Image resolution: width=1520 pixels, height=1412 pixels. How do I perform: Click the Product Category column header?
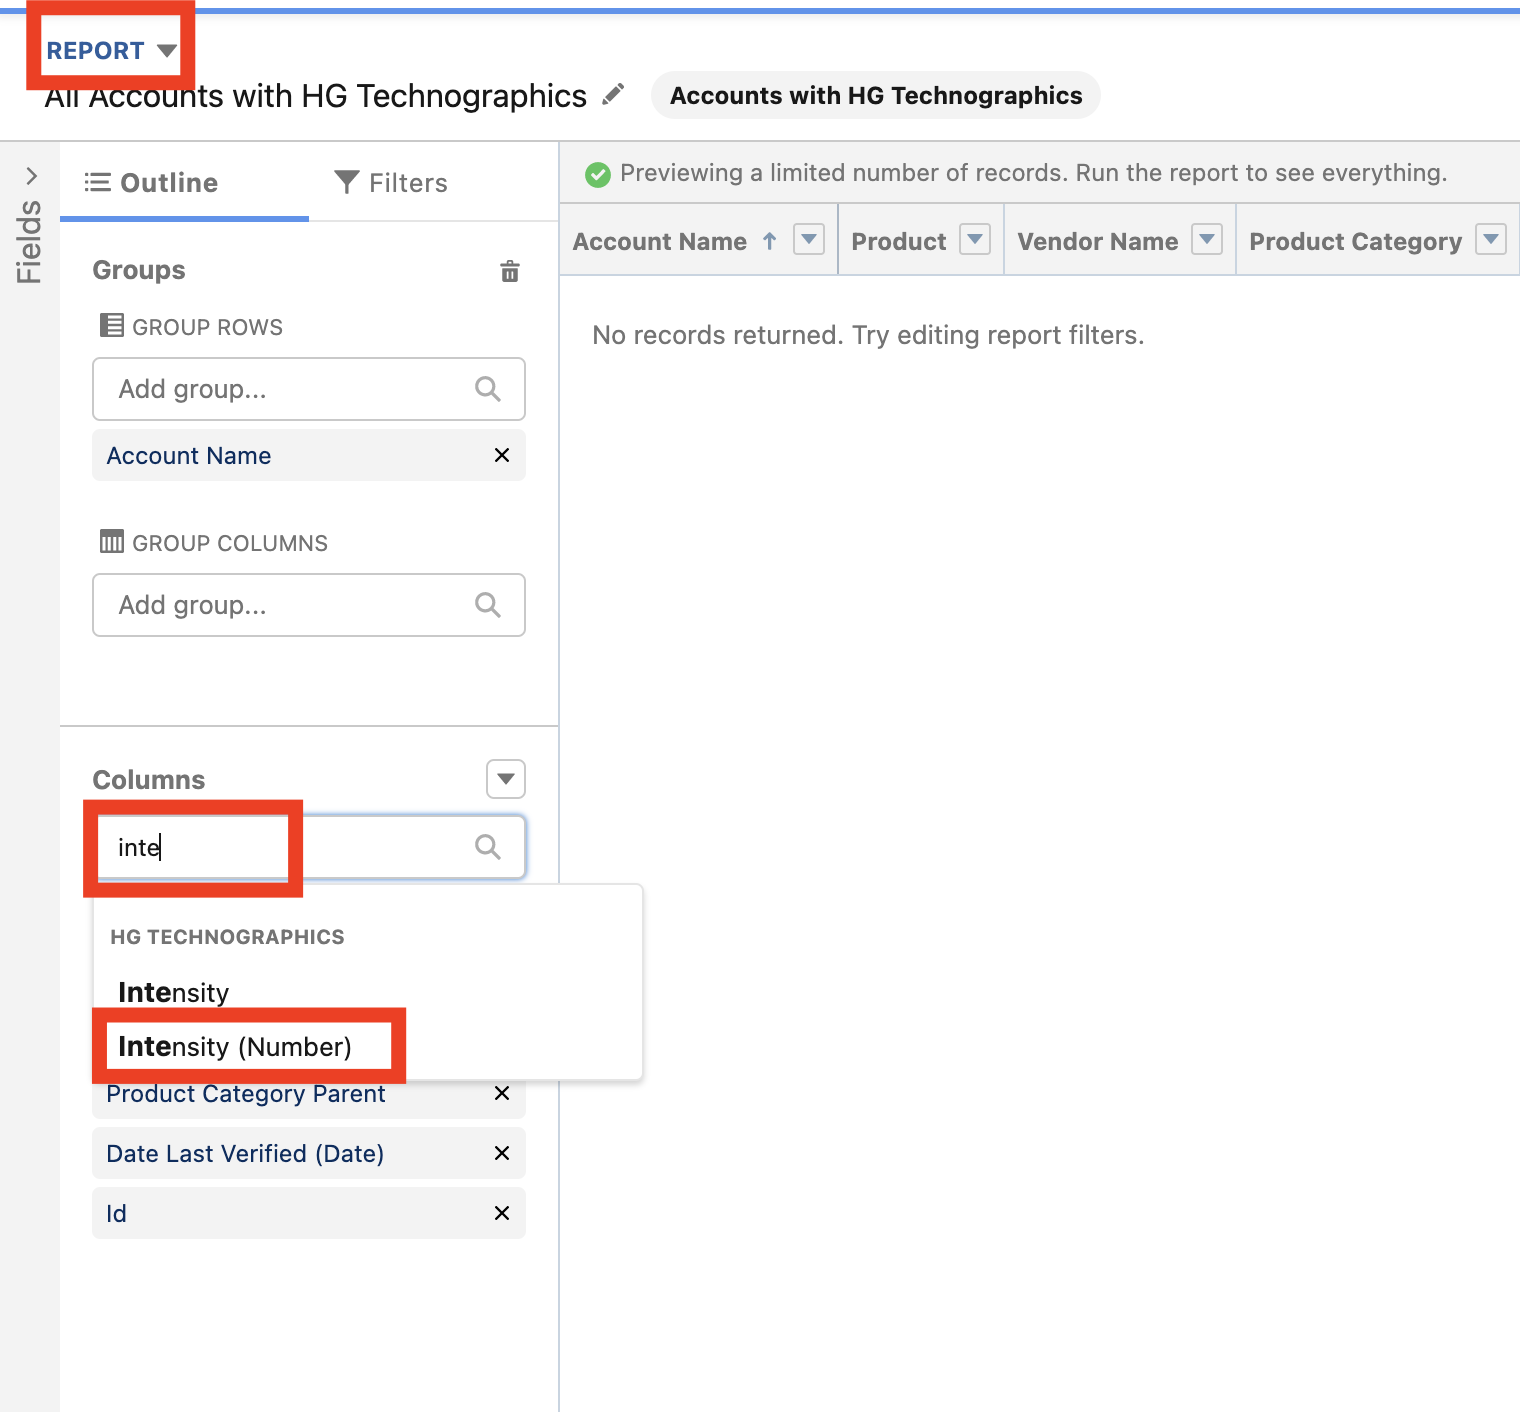pos(1356,241)
